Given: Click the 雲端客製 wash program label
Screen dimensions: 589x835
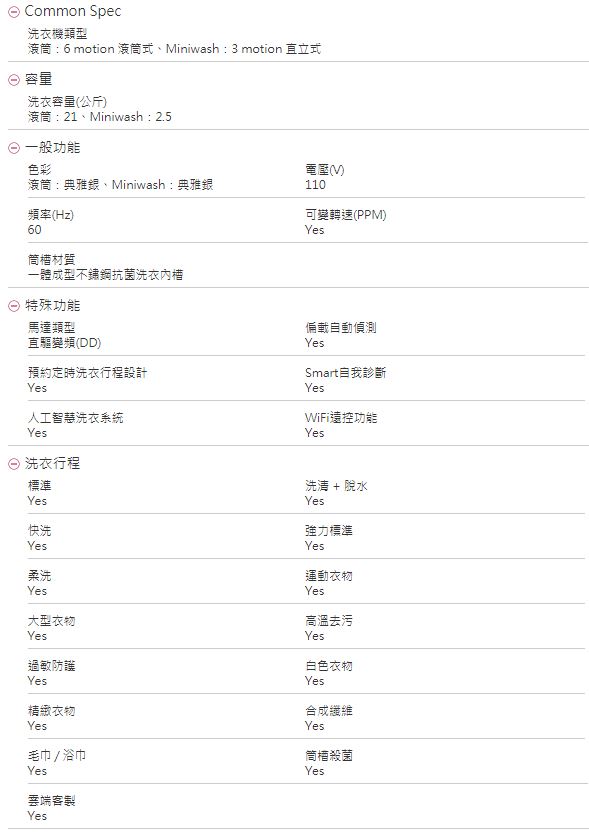Looking at the screenshot, I should click(52, 800).
